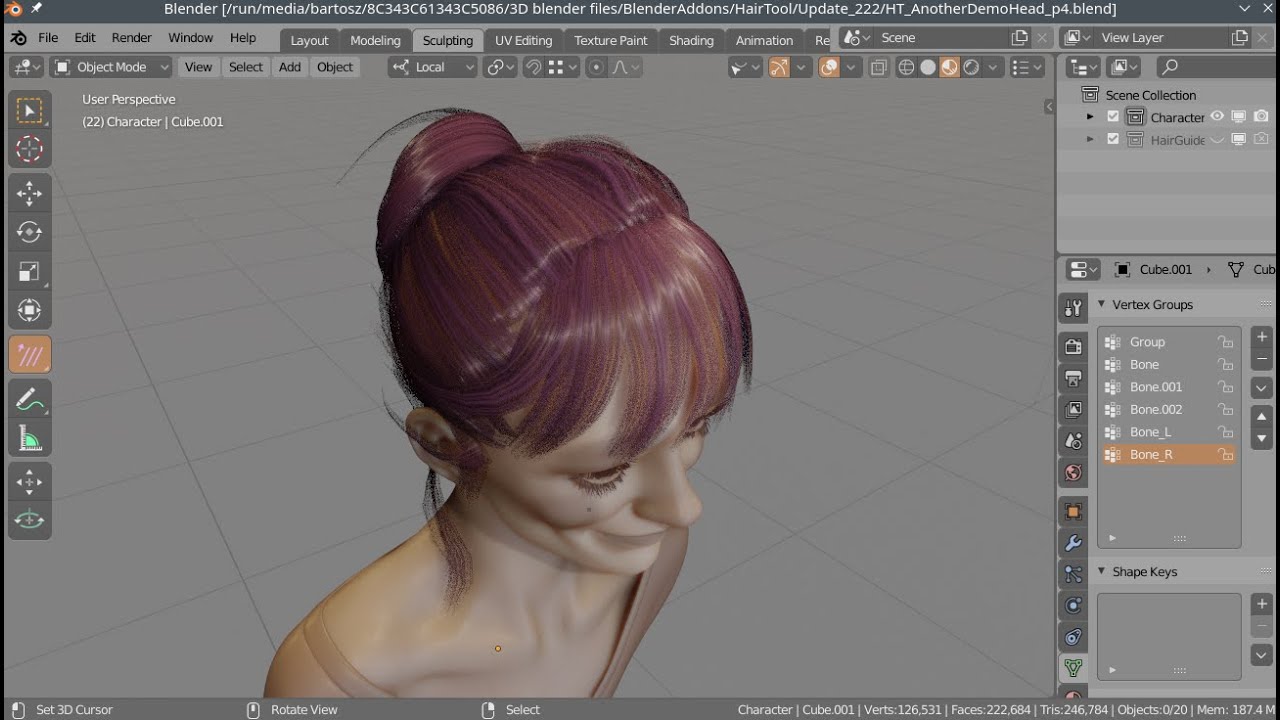Hide the Character collection in viewport
The width and height of the screenshot is (1280, 720).
[1217, 117]
